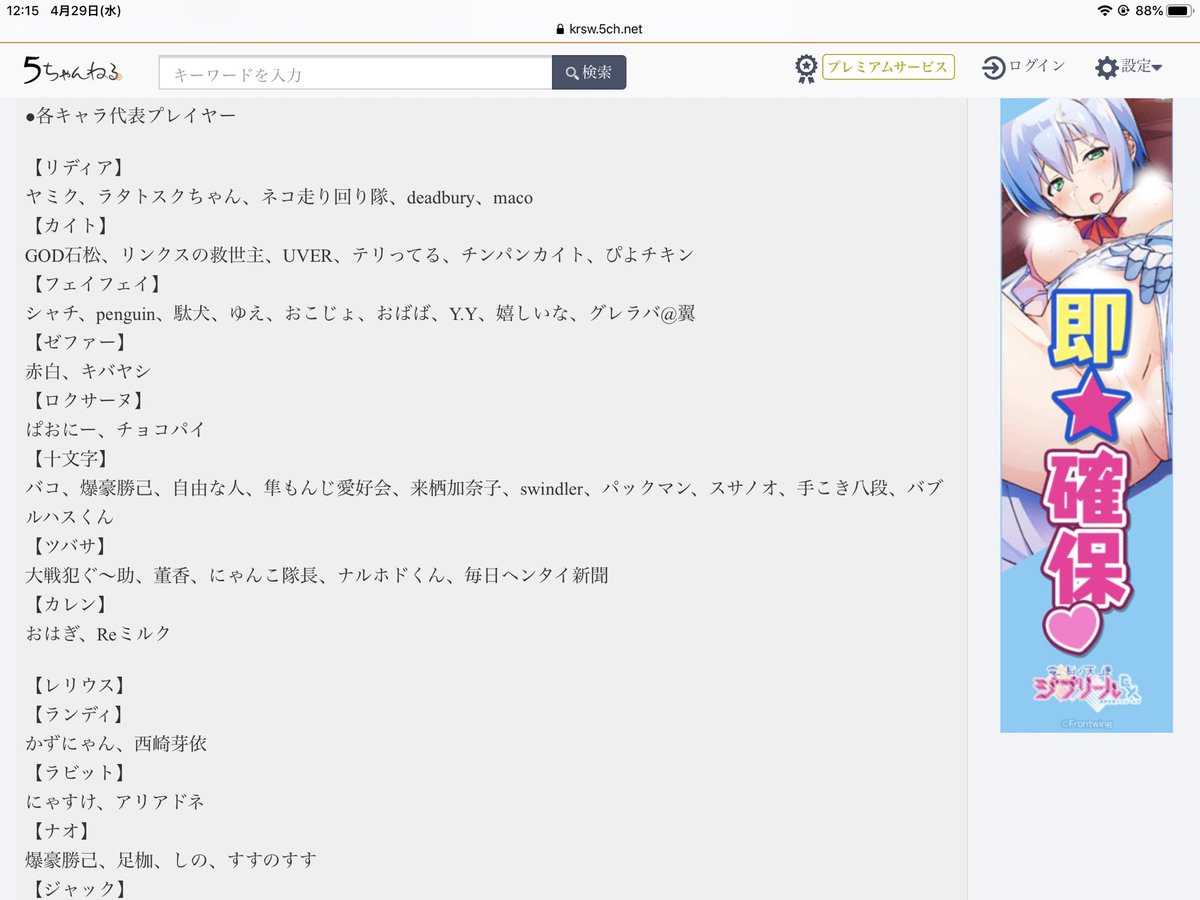Screen dimensions: 1200x900
Task: Click the line starting with バコ、爆豪勝己
Action: (485, 502)
